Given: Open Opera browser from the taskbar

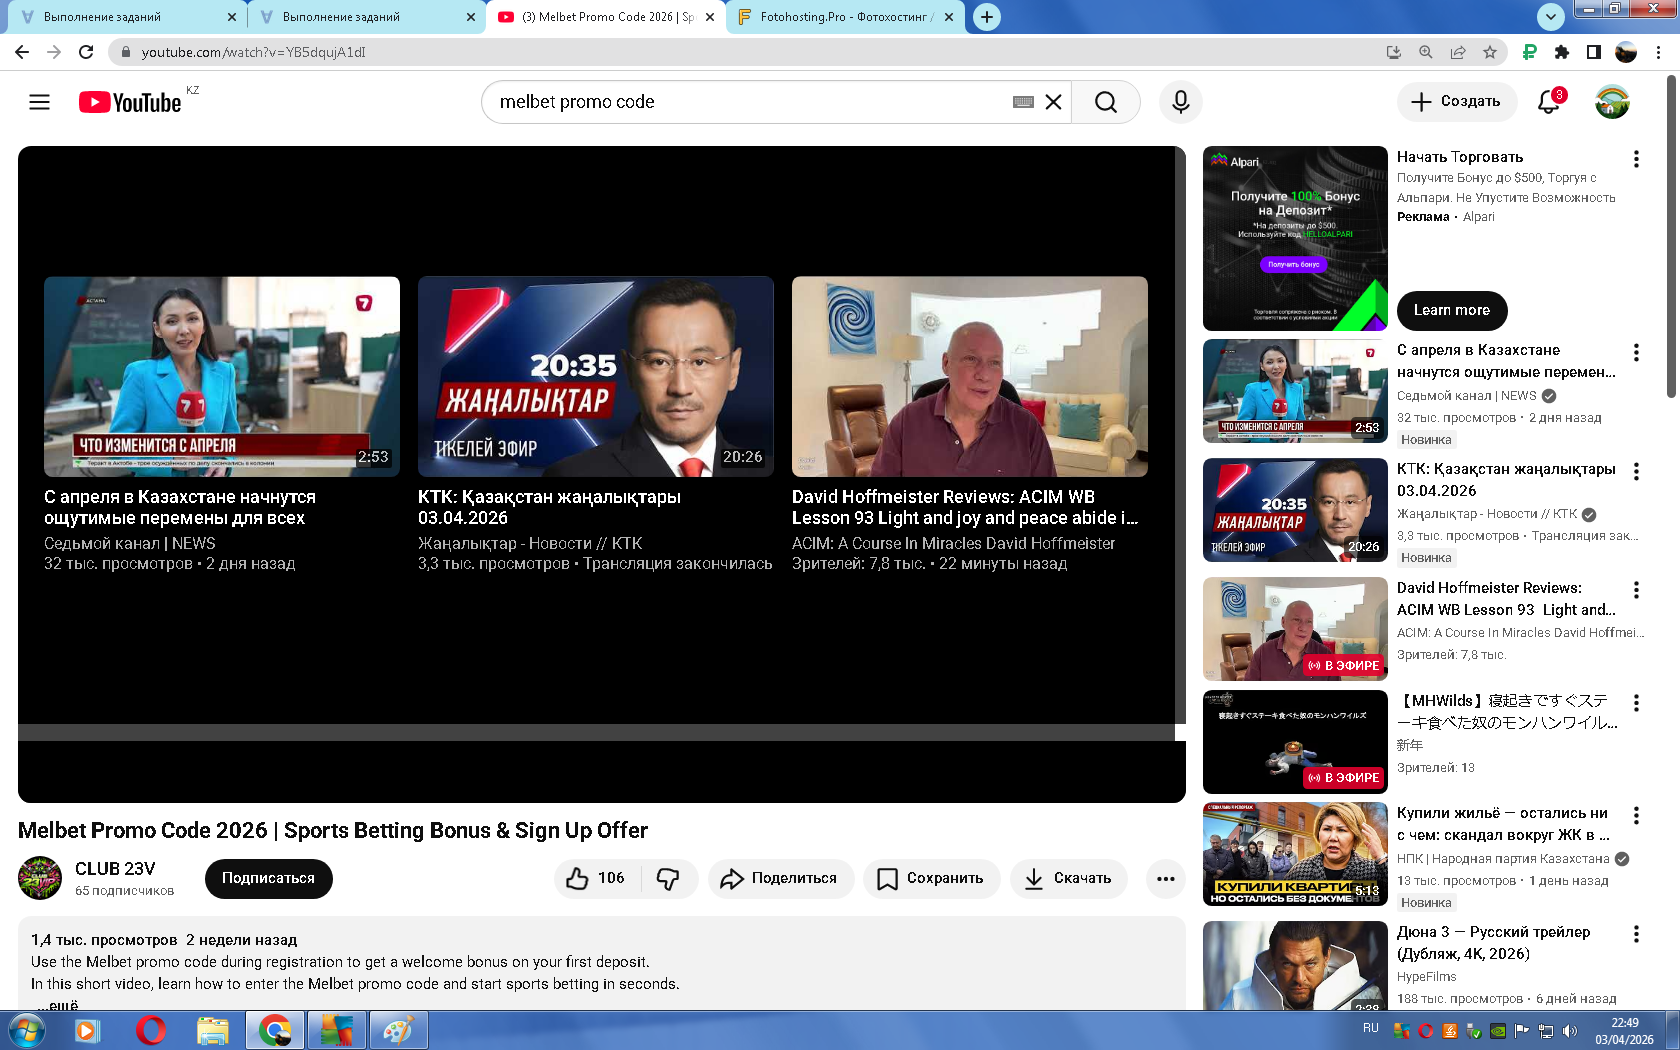Looking at the screenshot, I should pyautogui.click(x=150, y=1030).
